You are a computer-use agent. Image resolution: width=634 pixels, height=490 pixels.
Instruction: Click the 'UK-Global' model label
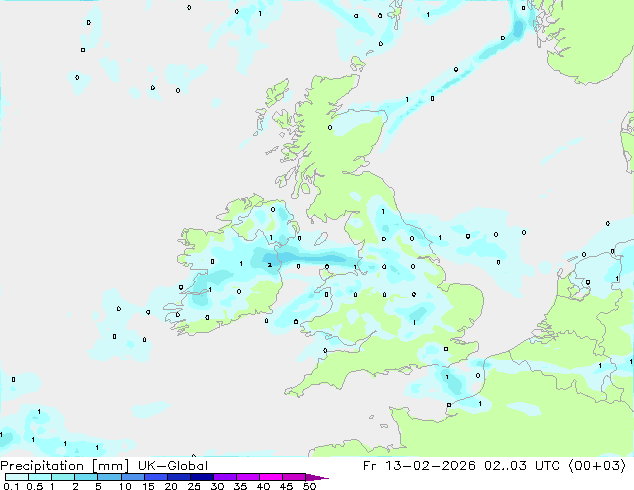[x=173, y=466]
